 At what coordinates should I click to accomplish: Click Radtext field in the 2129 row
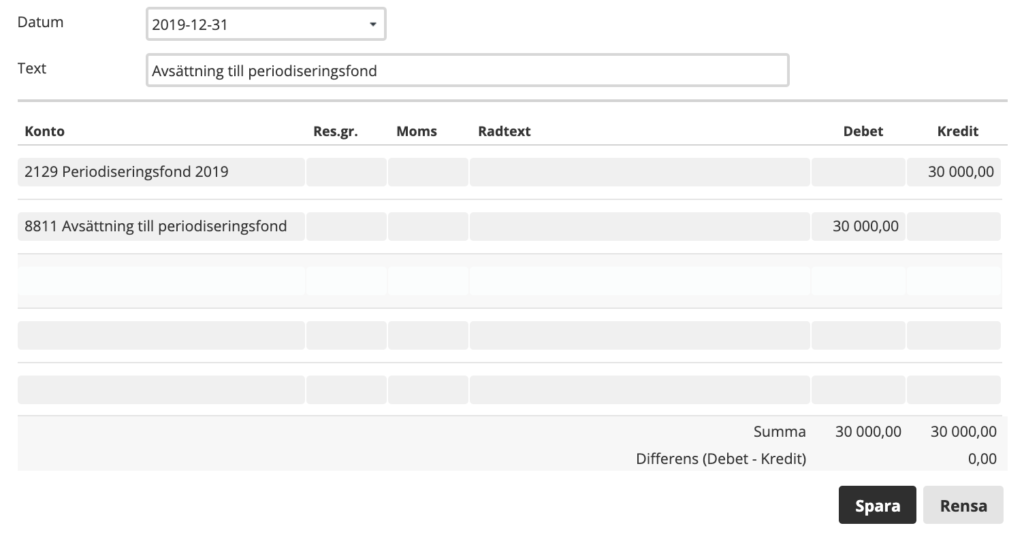[x=640, y=172]
